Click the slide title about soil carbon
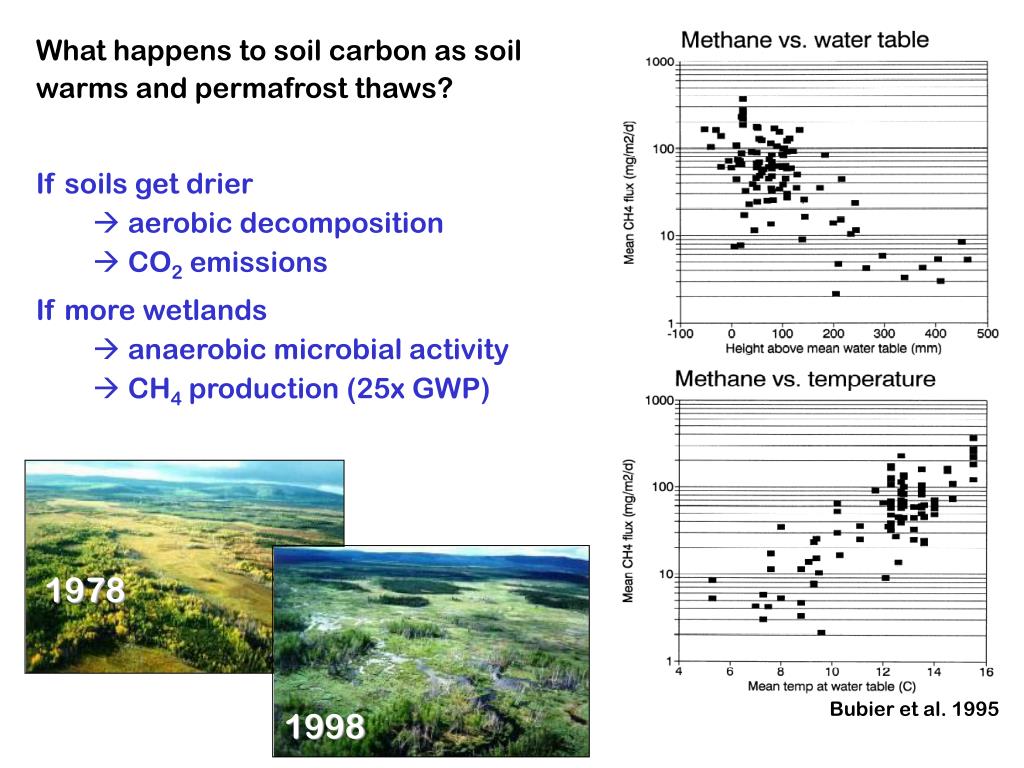Screen dimensions: 1024x768 (278, 69)
